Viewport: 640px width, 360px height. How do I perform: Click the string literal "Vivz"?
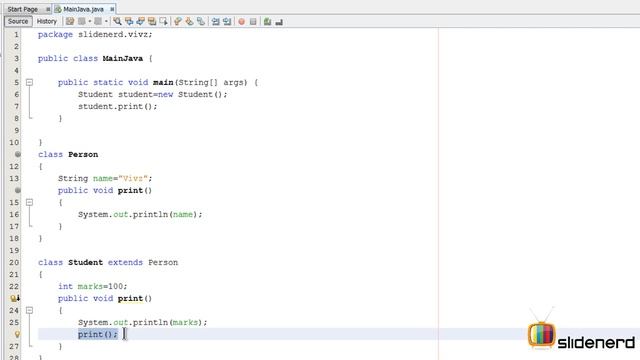tap(133, 178)
